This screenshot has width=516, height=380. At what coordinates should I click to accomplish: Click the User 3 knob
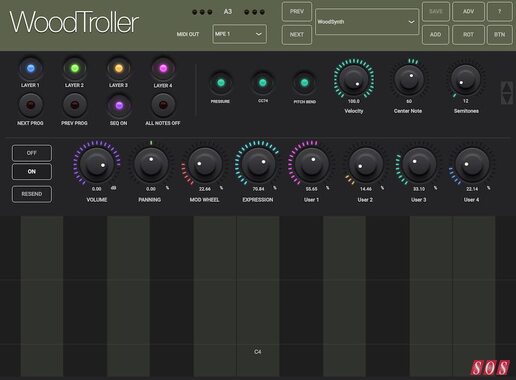[x=419, y=165]
